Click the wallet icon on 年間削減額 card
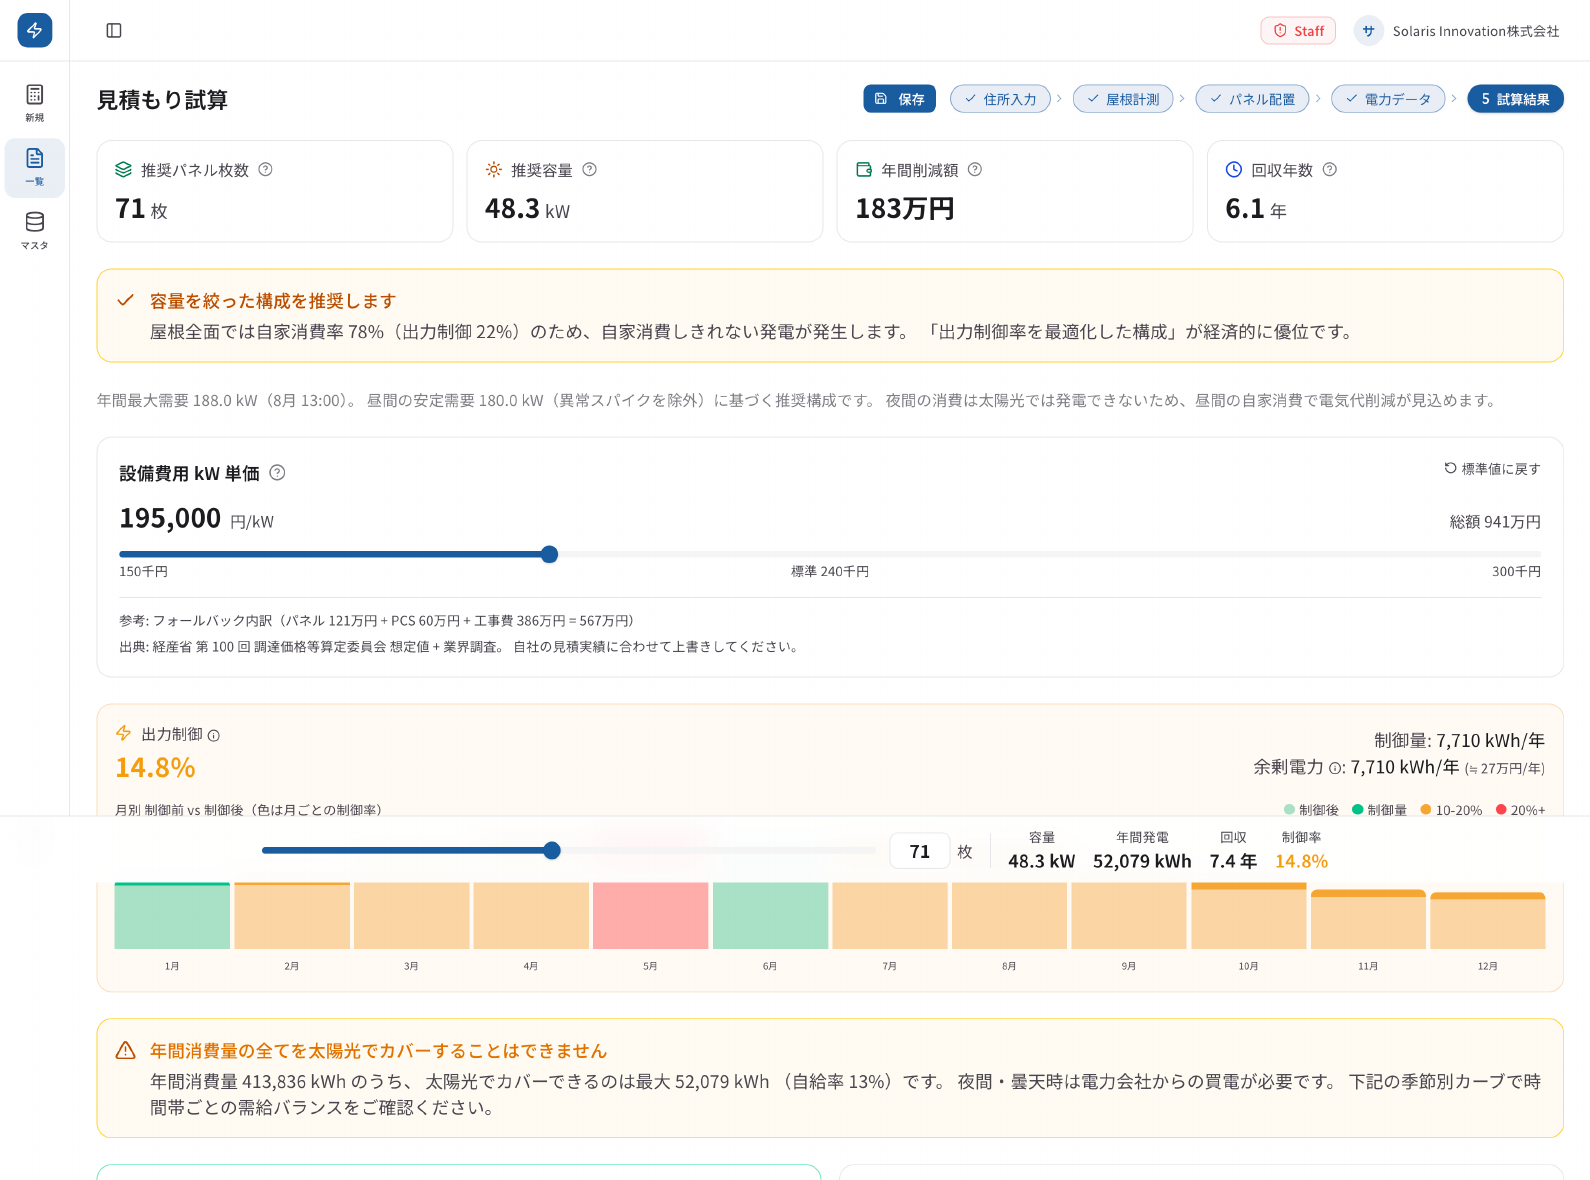The width and height of the screenshot is (1590, 1180). click(x=864, y=170)
